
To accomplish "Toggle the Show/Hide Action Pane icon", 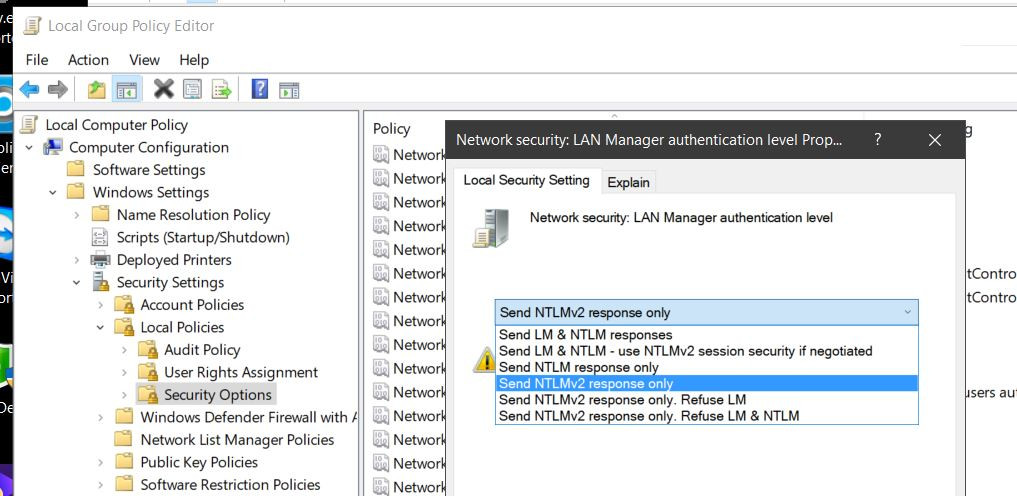I will [289, 90].
